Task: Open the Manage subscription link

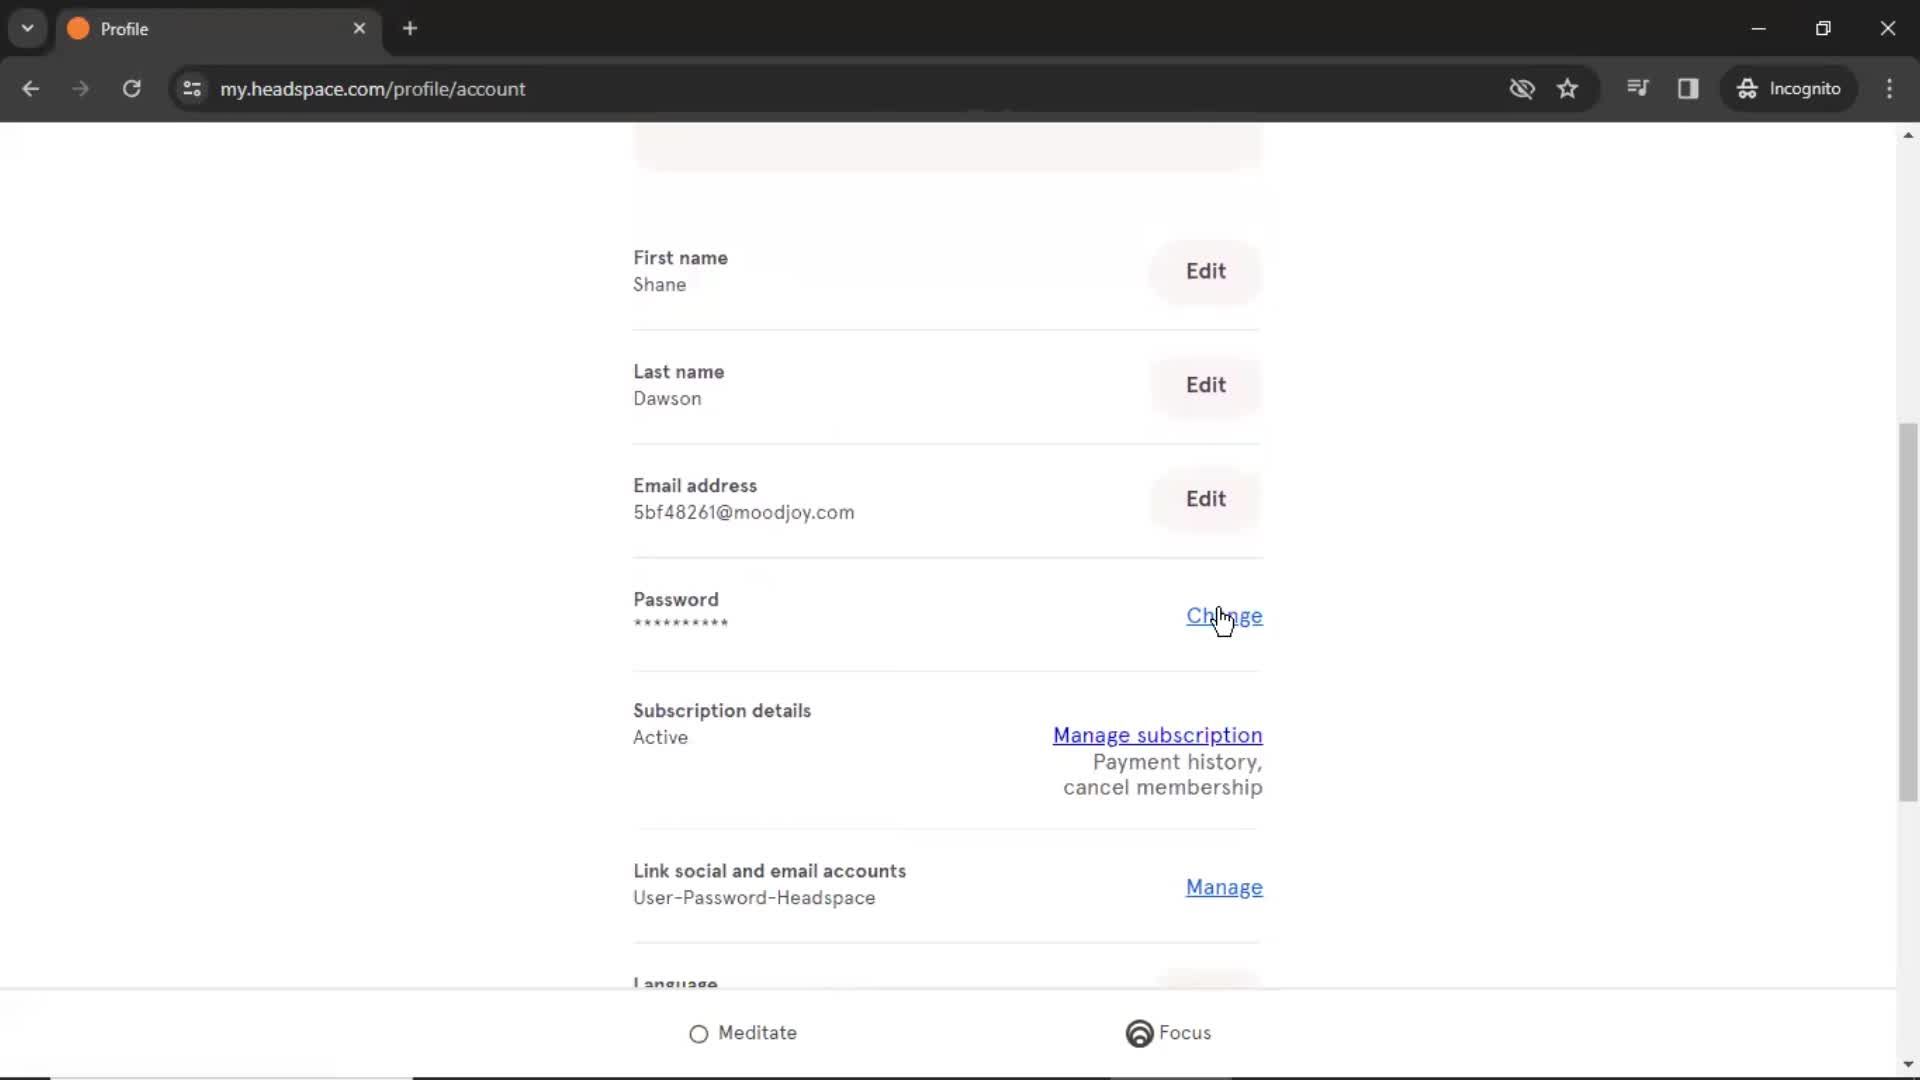Action: pyautogui.click(x=1157, y=735)
